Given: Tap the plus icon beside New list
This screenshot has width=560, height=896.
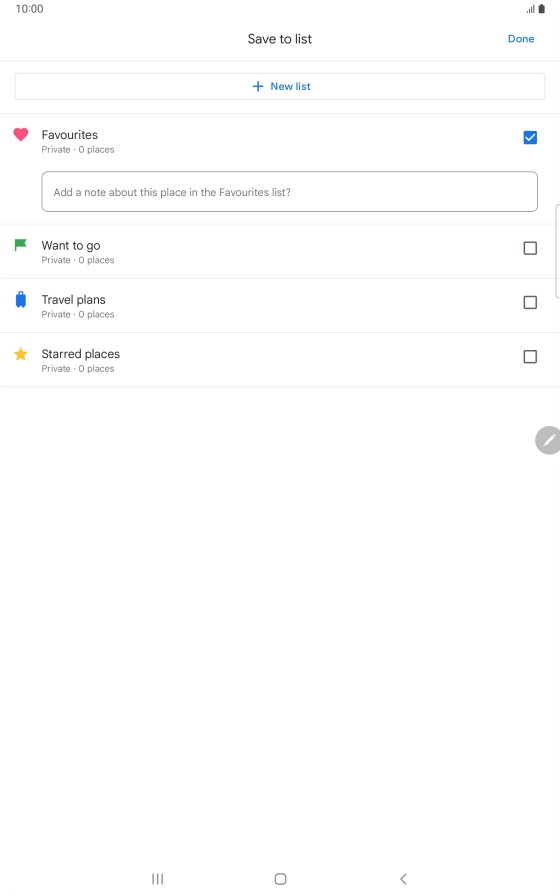Looking at the screenshot, I should click(258, 86).
